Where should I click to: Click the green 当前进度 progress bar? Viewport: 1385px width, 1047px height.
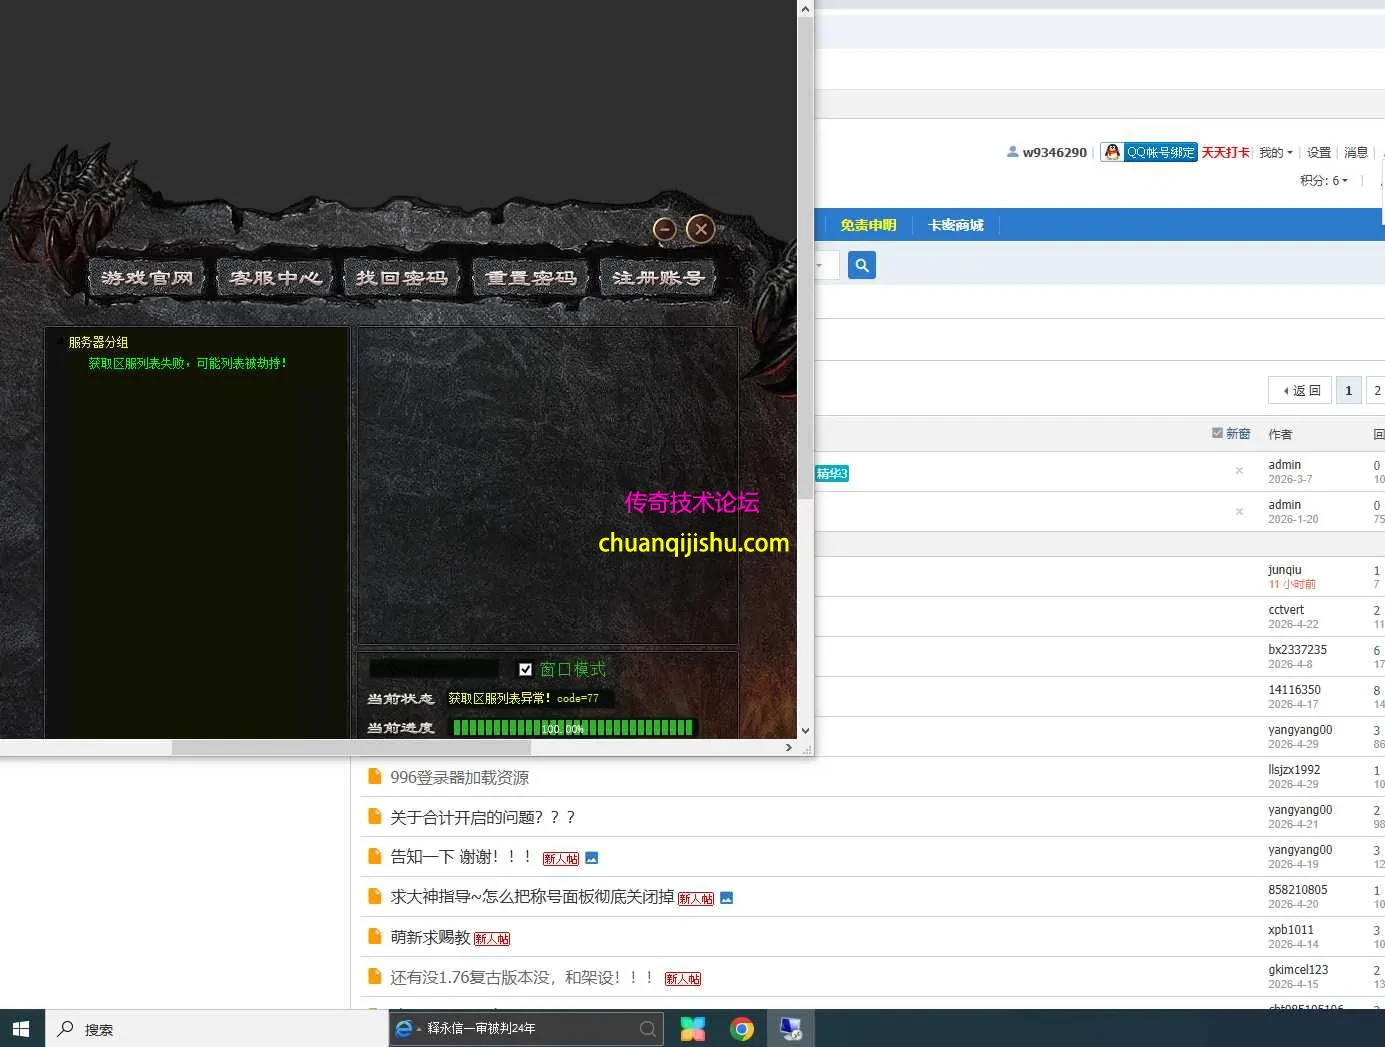(x=573, y=728)
